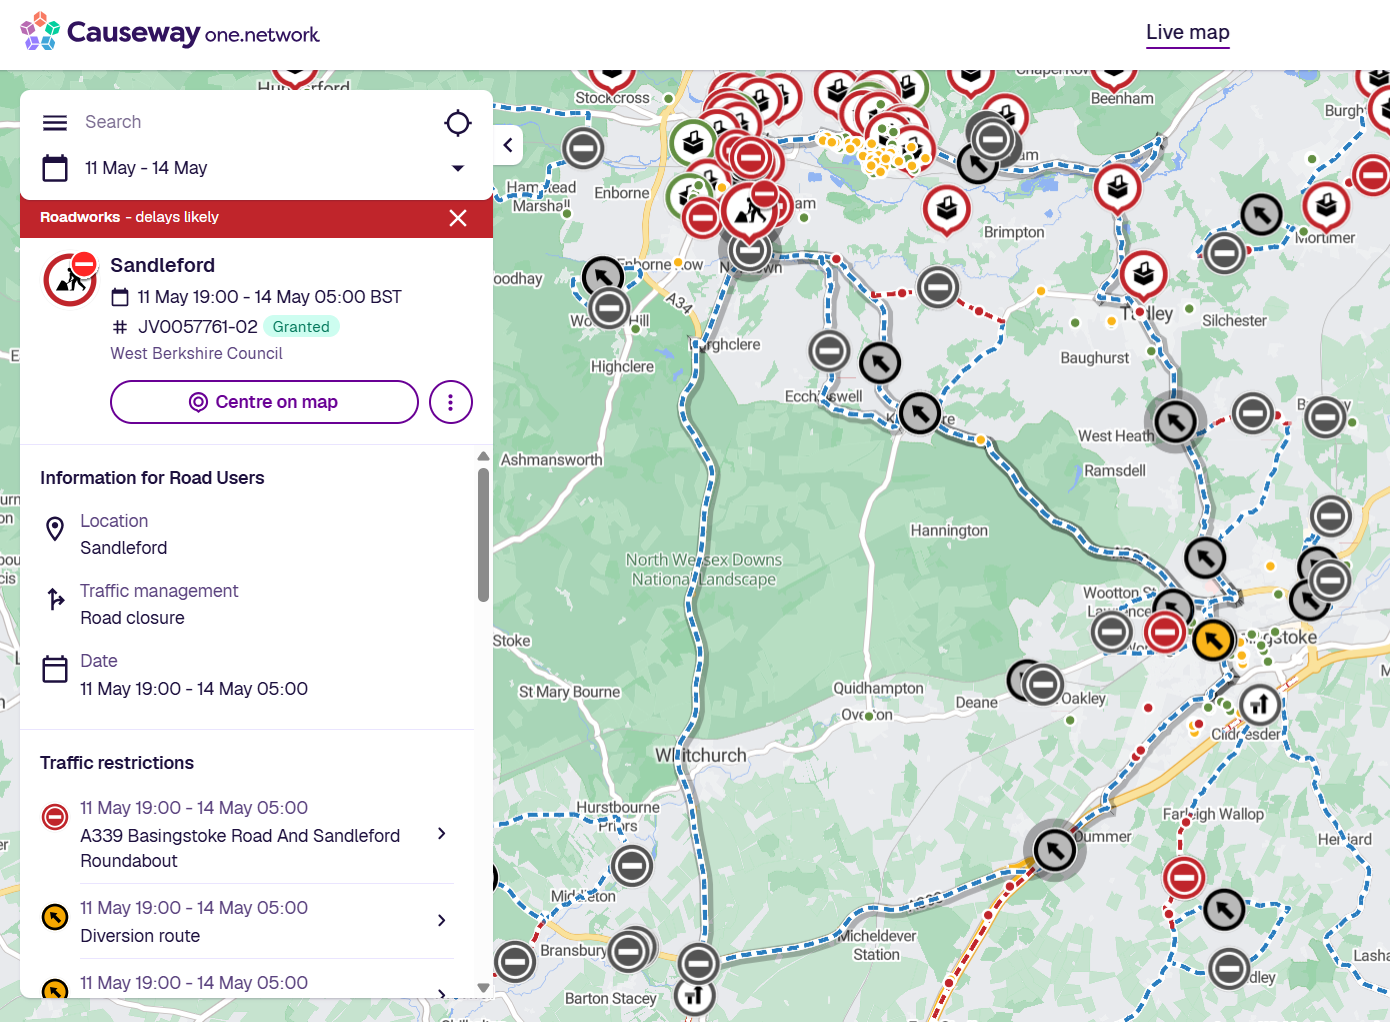The image size is (1390, 1022).
Task: Click the location pin icon above Sandleford
Action: tap(55, 529)
